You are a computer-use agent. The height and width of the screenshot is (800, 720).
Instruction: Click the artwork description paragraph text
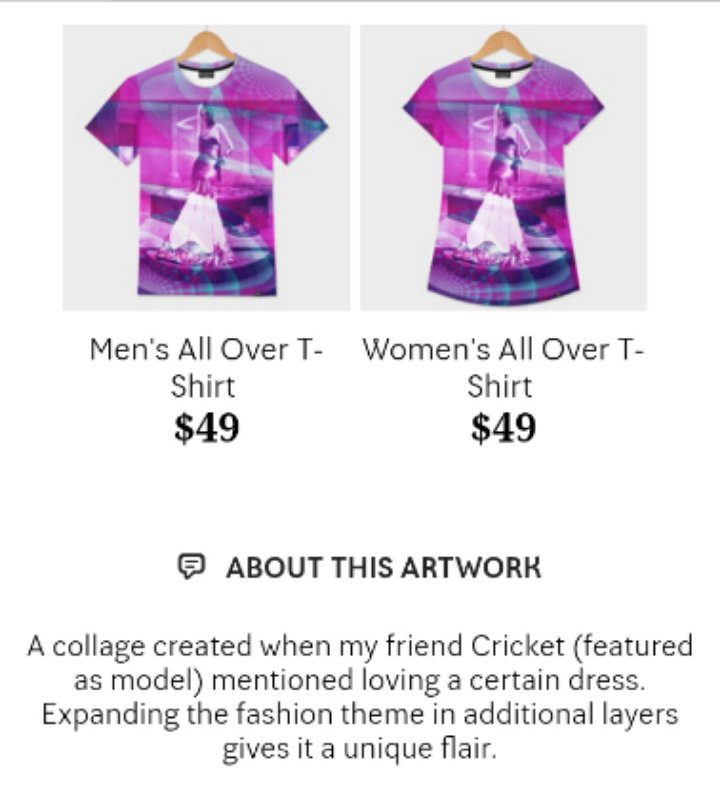point(360,697)
